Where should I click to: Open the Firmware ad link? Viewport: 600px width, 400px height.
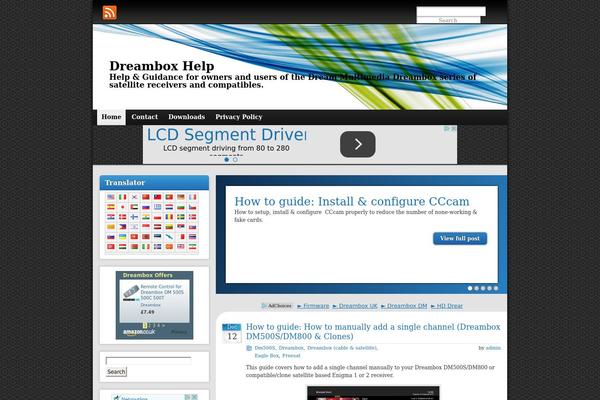(313, 306)
